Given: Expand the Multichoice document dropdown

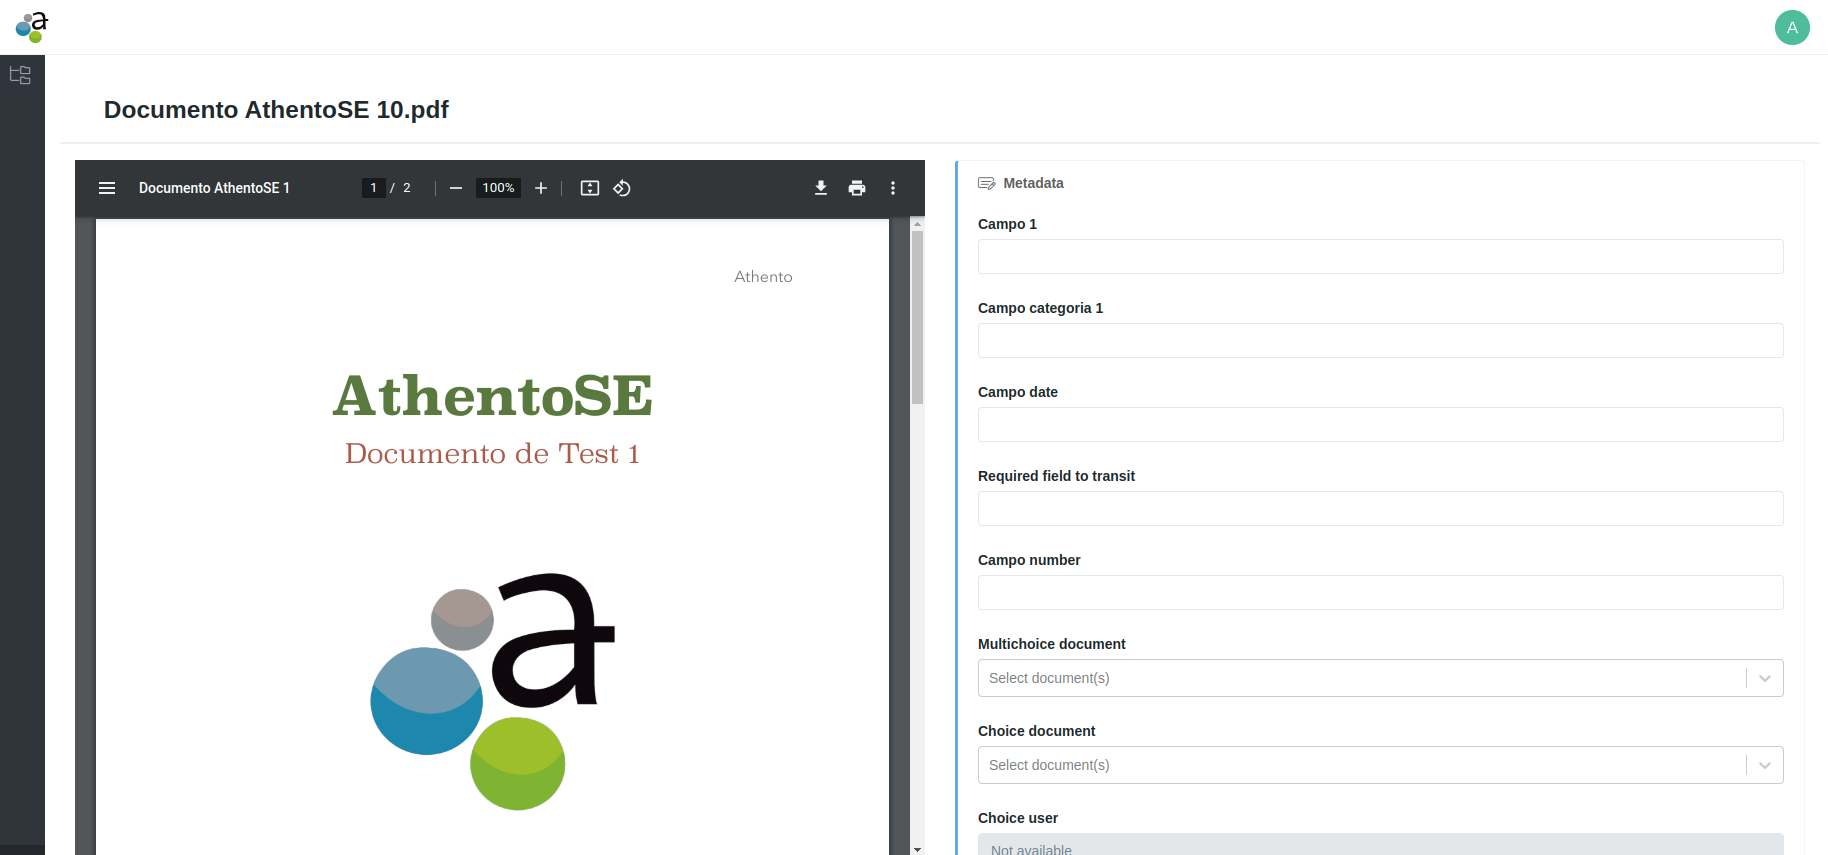Looking at the screenshot, I should click(1764, 678).
